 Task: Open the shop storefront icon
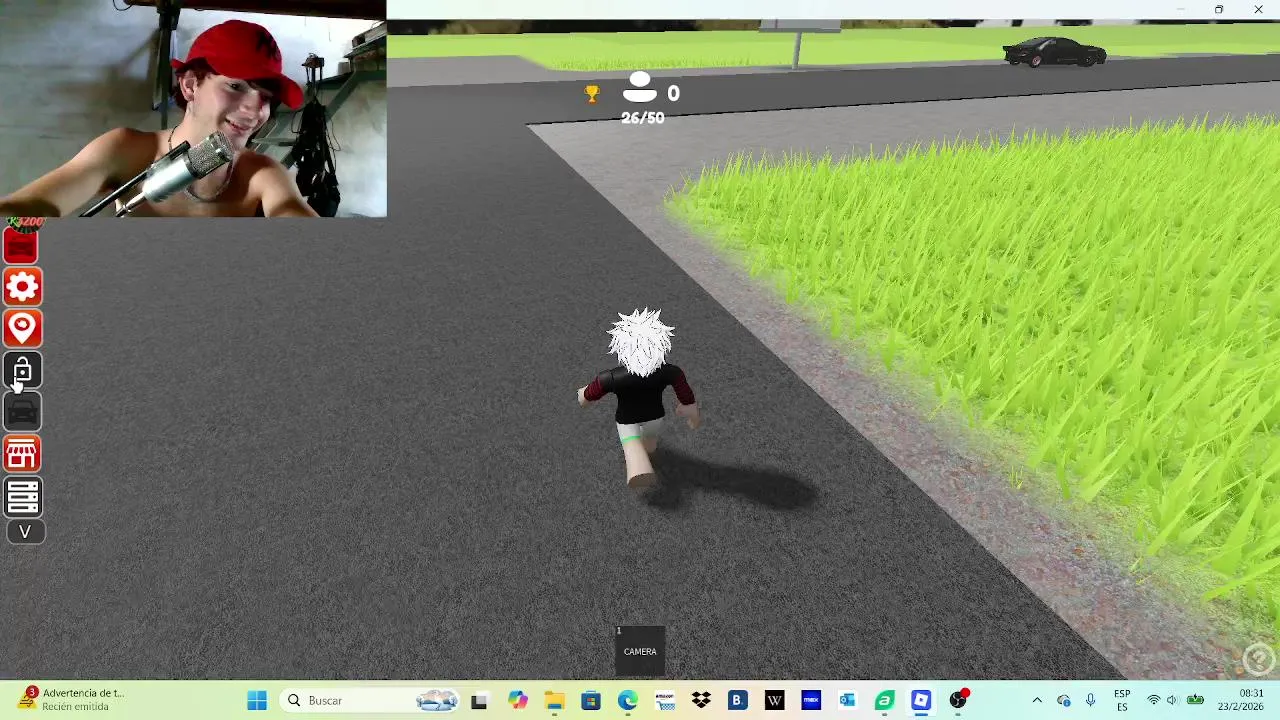click(23, 454)
